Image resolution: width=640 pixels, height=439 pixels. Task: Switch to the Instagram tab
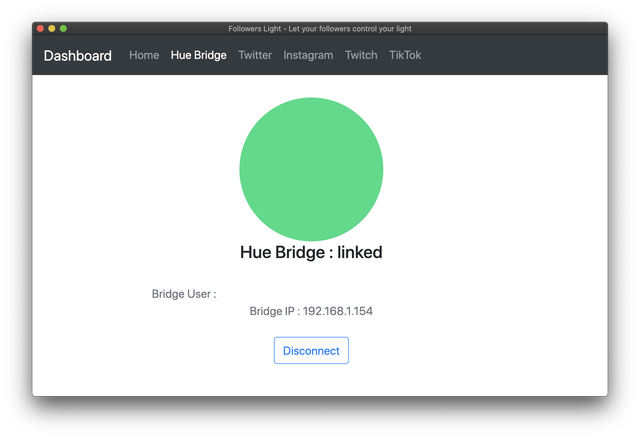click(308, 55)
